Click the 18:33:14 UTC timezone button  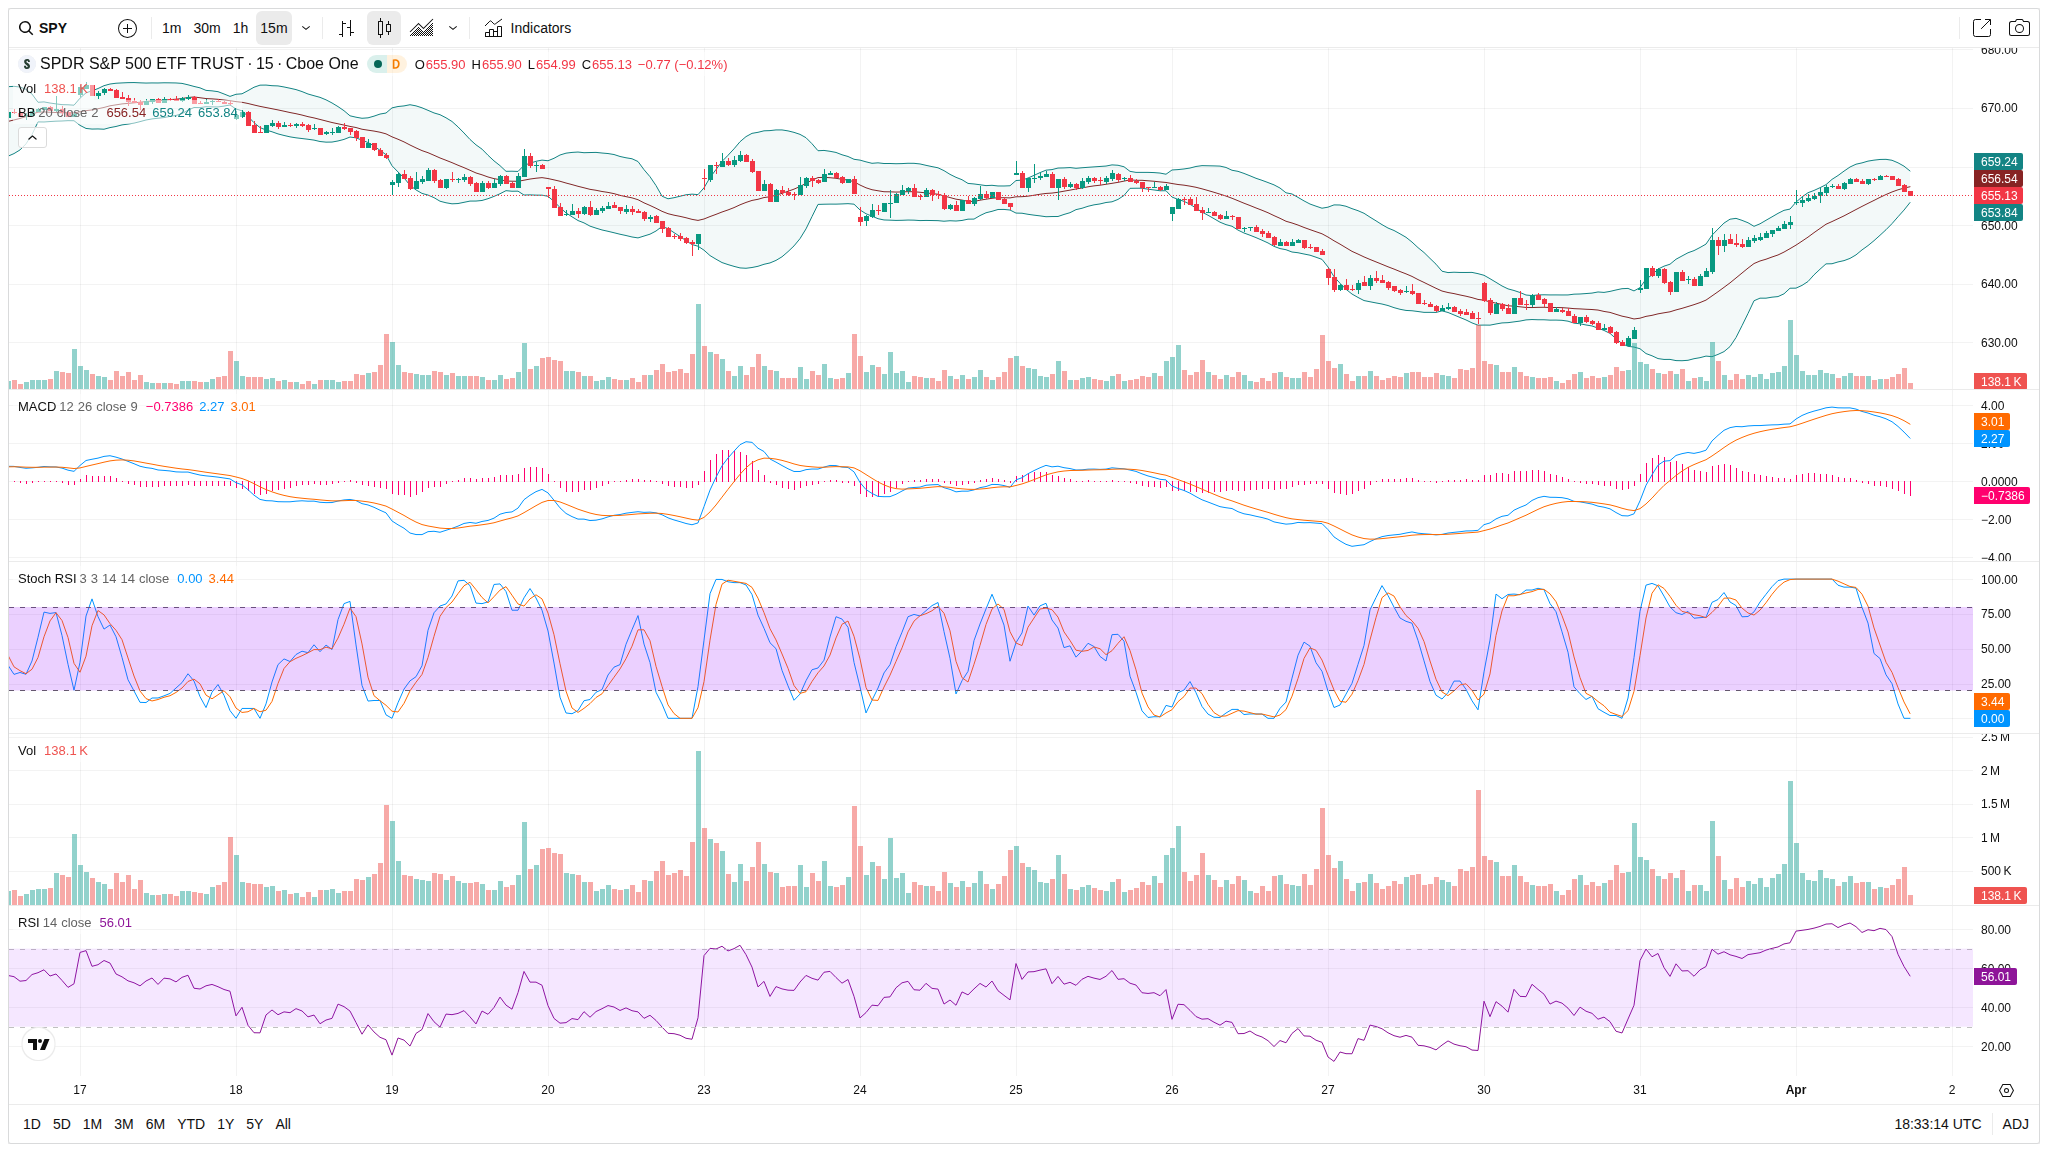(1937, 1124)
